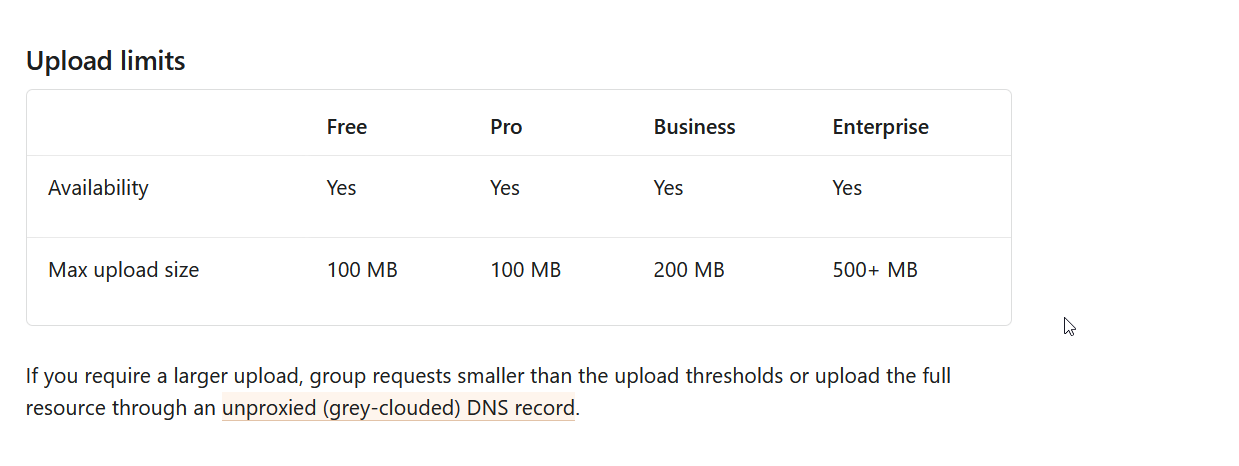This screenshot has height=466, width=1239.
Task: Click the Enterprise plan availability Yes cell
Action: click(847, 188)
